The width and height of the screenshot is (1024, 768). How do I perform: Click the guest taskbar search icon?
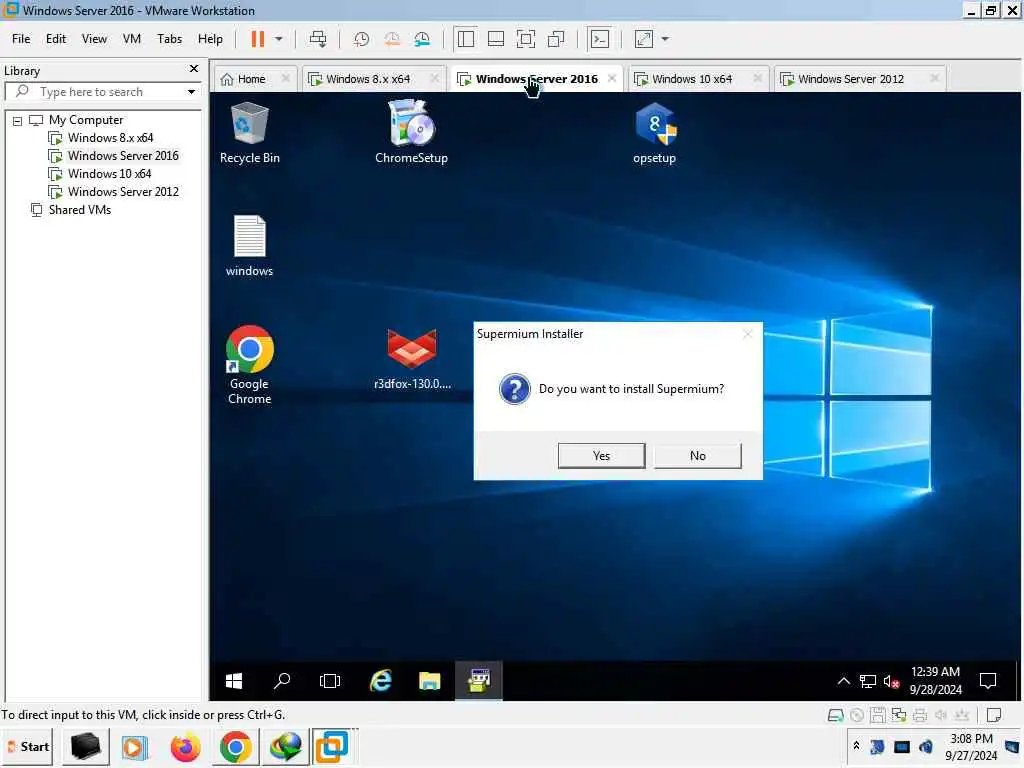tap(282, 681)
